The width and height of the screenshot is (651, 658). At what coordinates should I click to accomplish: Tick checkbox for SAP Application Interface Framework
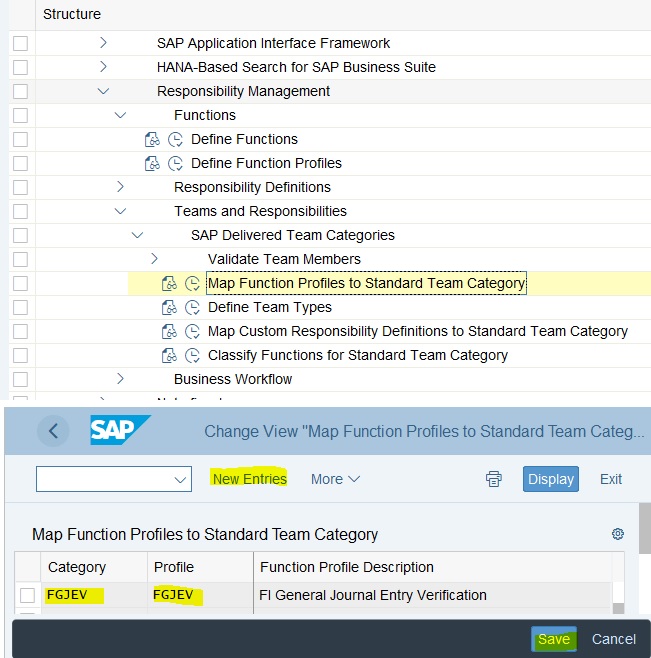[x=21, y=43]
